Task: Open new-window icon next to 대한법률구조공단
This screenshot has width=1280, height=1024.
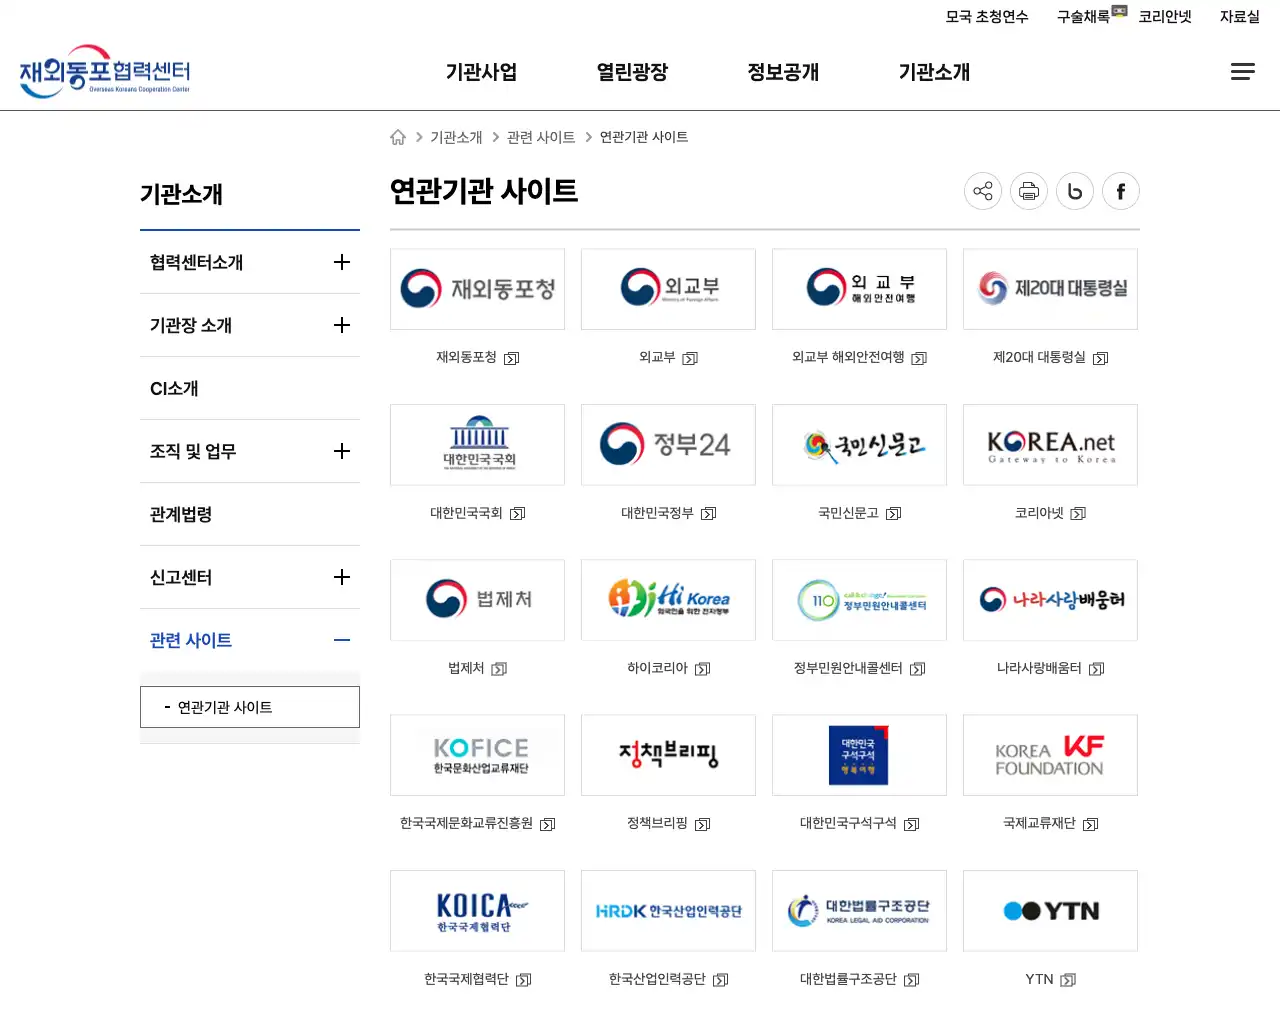Action: point(911,980)
